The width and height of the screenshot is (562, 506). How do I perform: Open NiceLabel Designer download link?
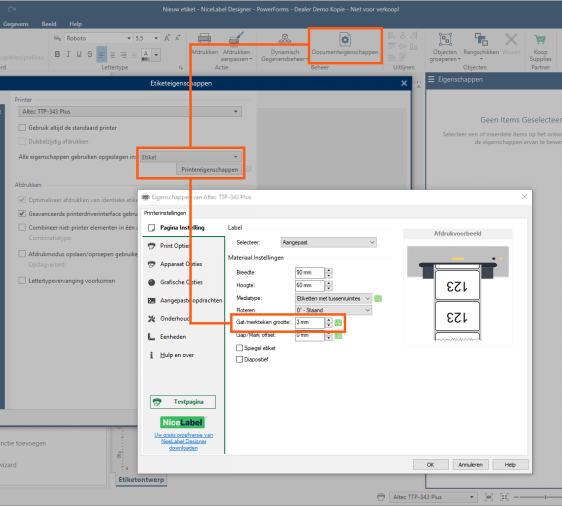tap(184, 441)
